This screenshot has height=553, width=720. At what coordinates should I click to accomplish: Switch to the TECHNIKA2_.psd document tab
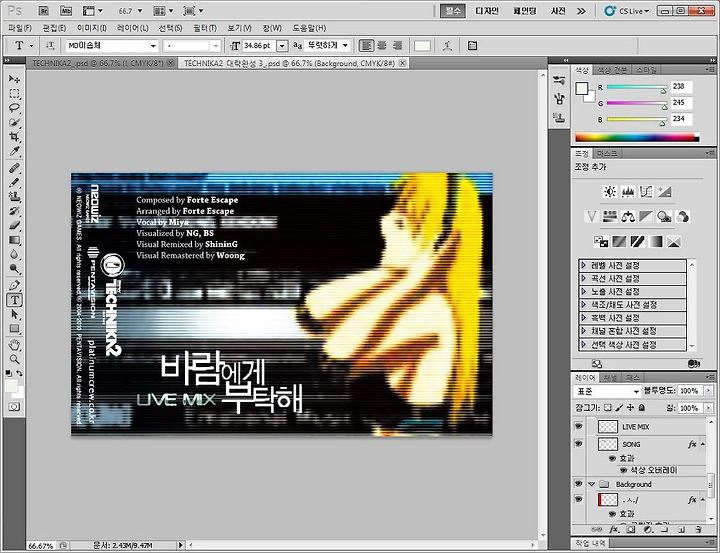pos(97,63)
